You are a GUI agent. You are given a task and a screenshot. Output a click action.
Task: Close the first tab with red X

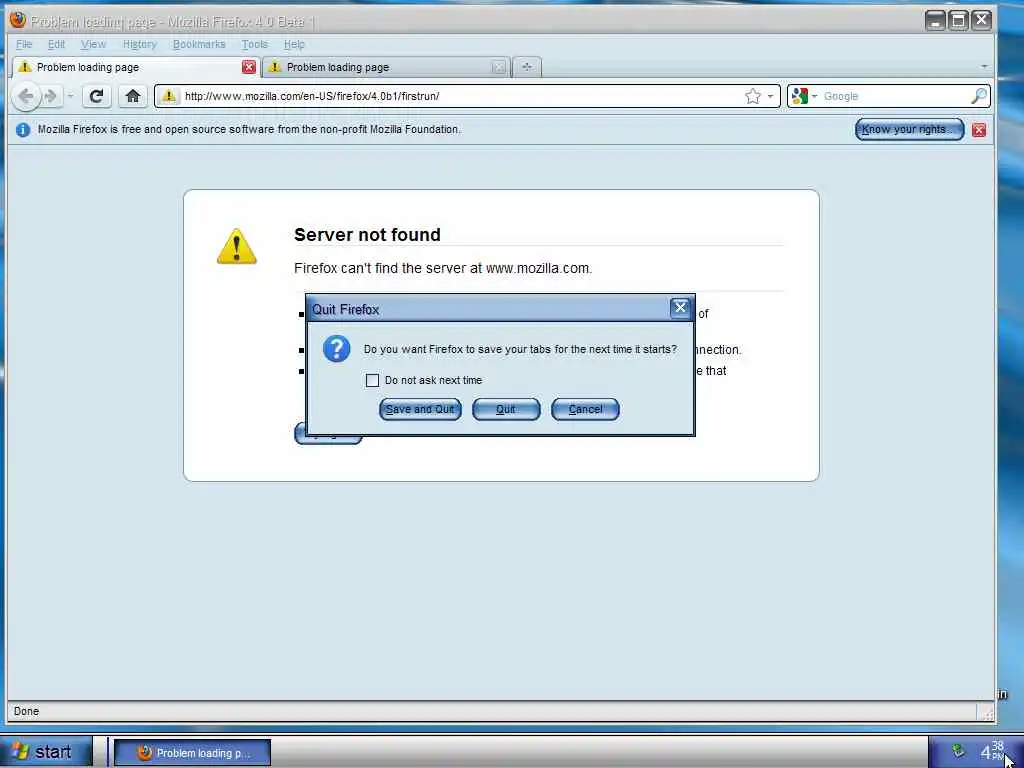pos(249,67)
